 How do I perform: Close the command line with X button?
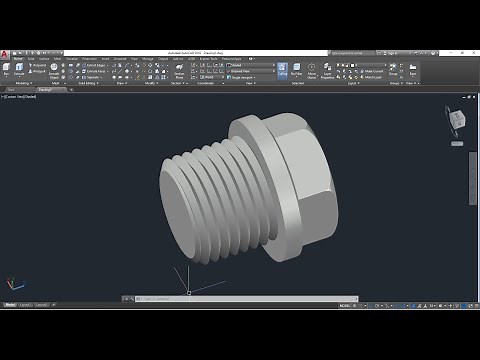tap(126, 299)
